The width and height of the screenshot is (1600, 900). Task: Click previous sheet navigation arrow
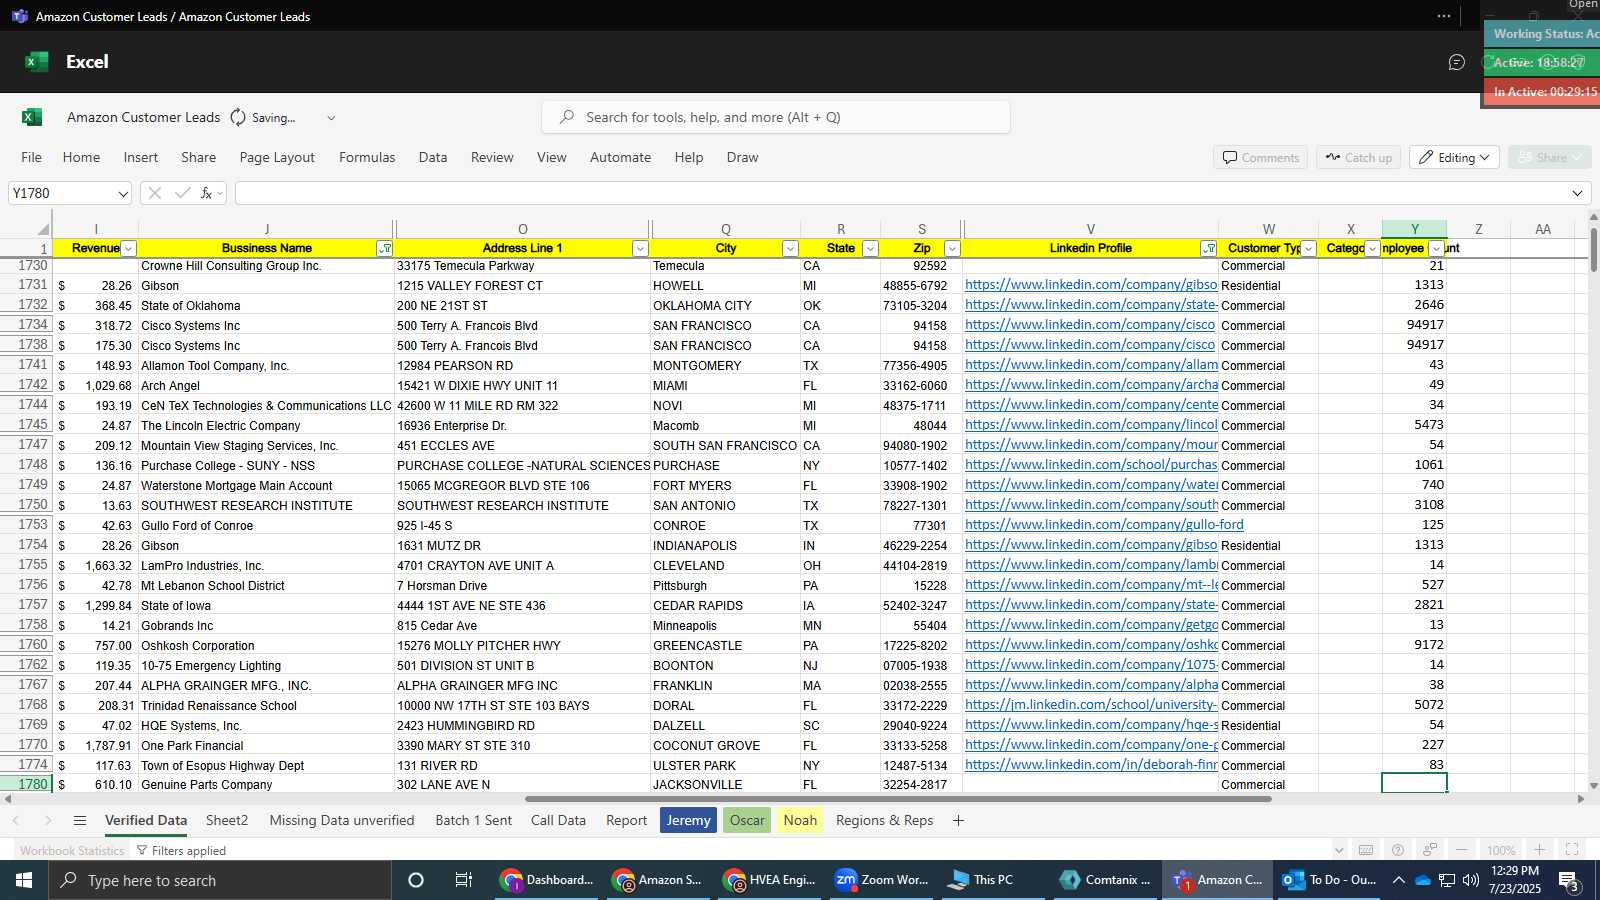16,820
